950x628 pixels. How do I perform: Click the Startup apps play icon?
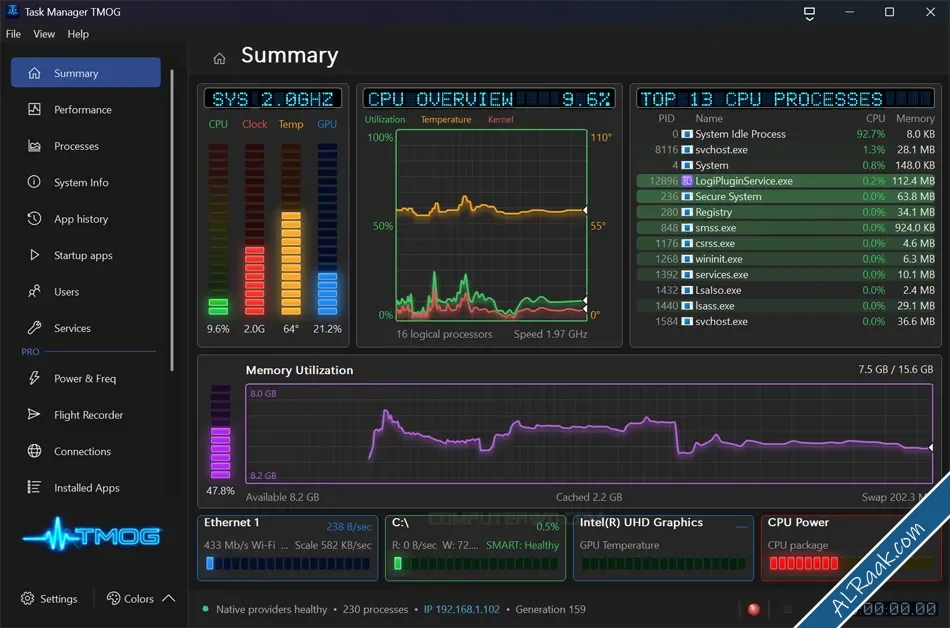35,255
